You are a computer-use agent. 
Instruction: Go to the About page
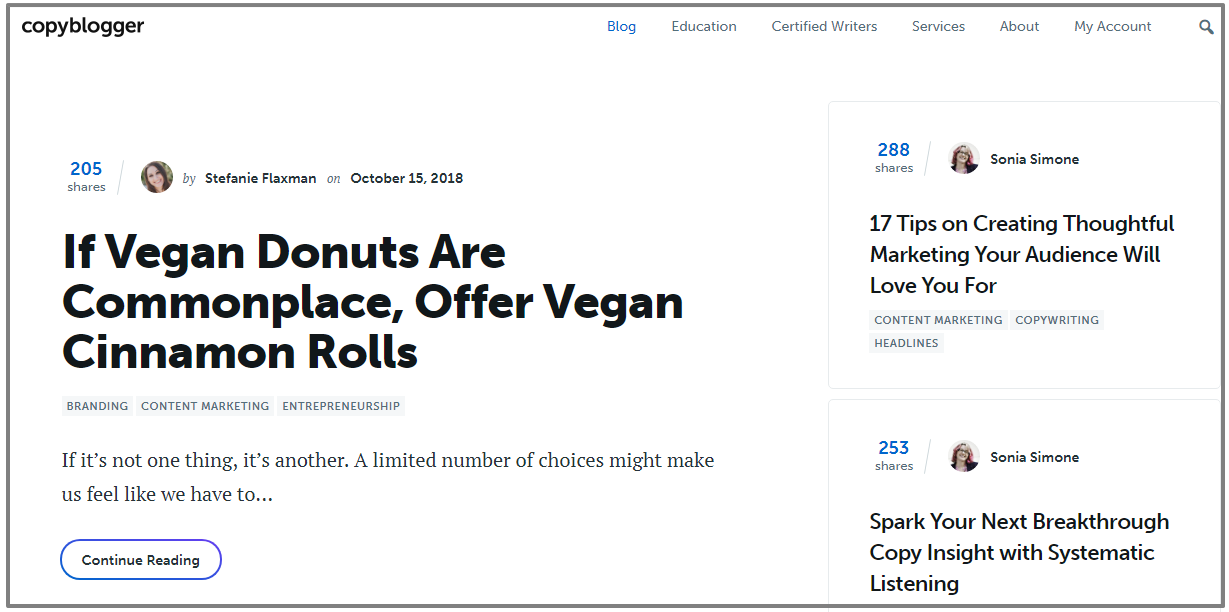[1019, 26]
